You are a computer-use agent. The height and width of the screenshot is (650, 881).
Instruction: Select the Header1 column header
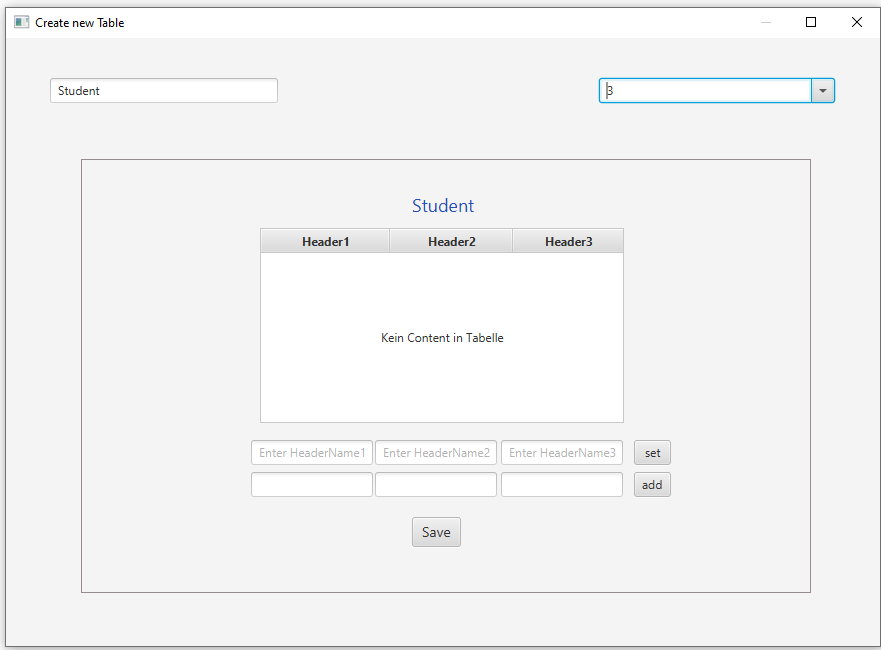(324, 241)
